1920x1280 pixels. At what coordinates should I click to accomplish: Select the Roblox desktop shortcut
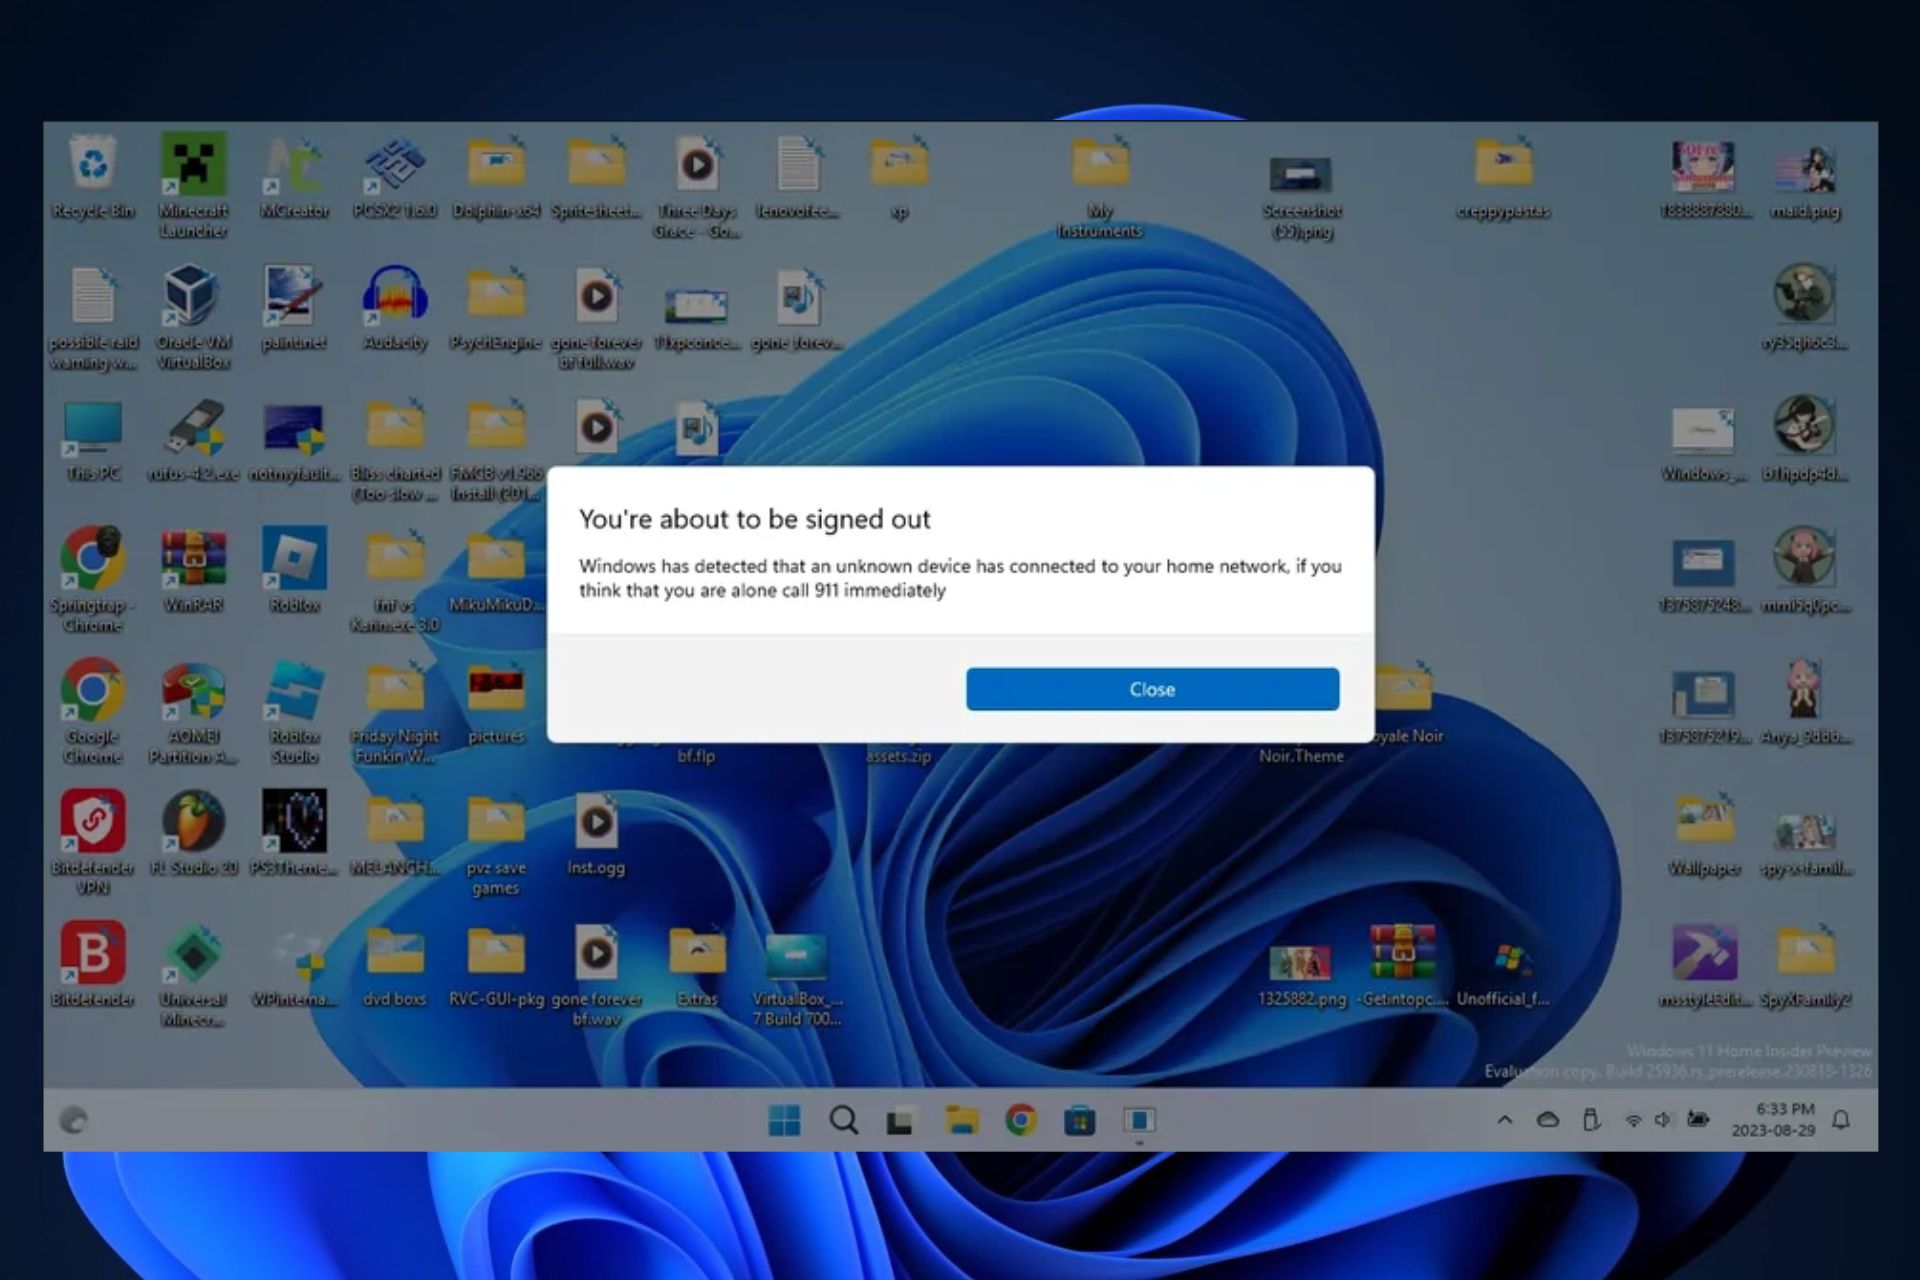point(294,571)
